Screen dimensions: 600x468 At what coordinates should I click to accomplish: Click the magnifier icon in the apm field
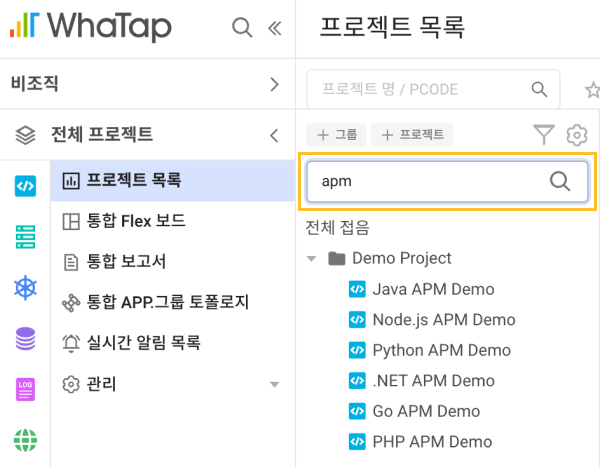560,181
